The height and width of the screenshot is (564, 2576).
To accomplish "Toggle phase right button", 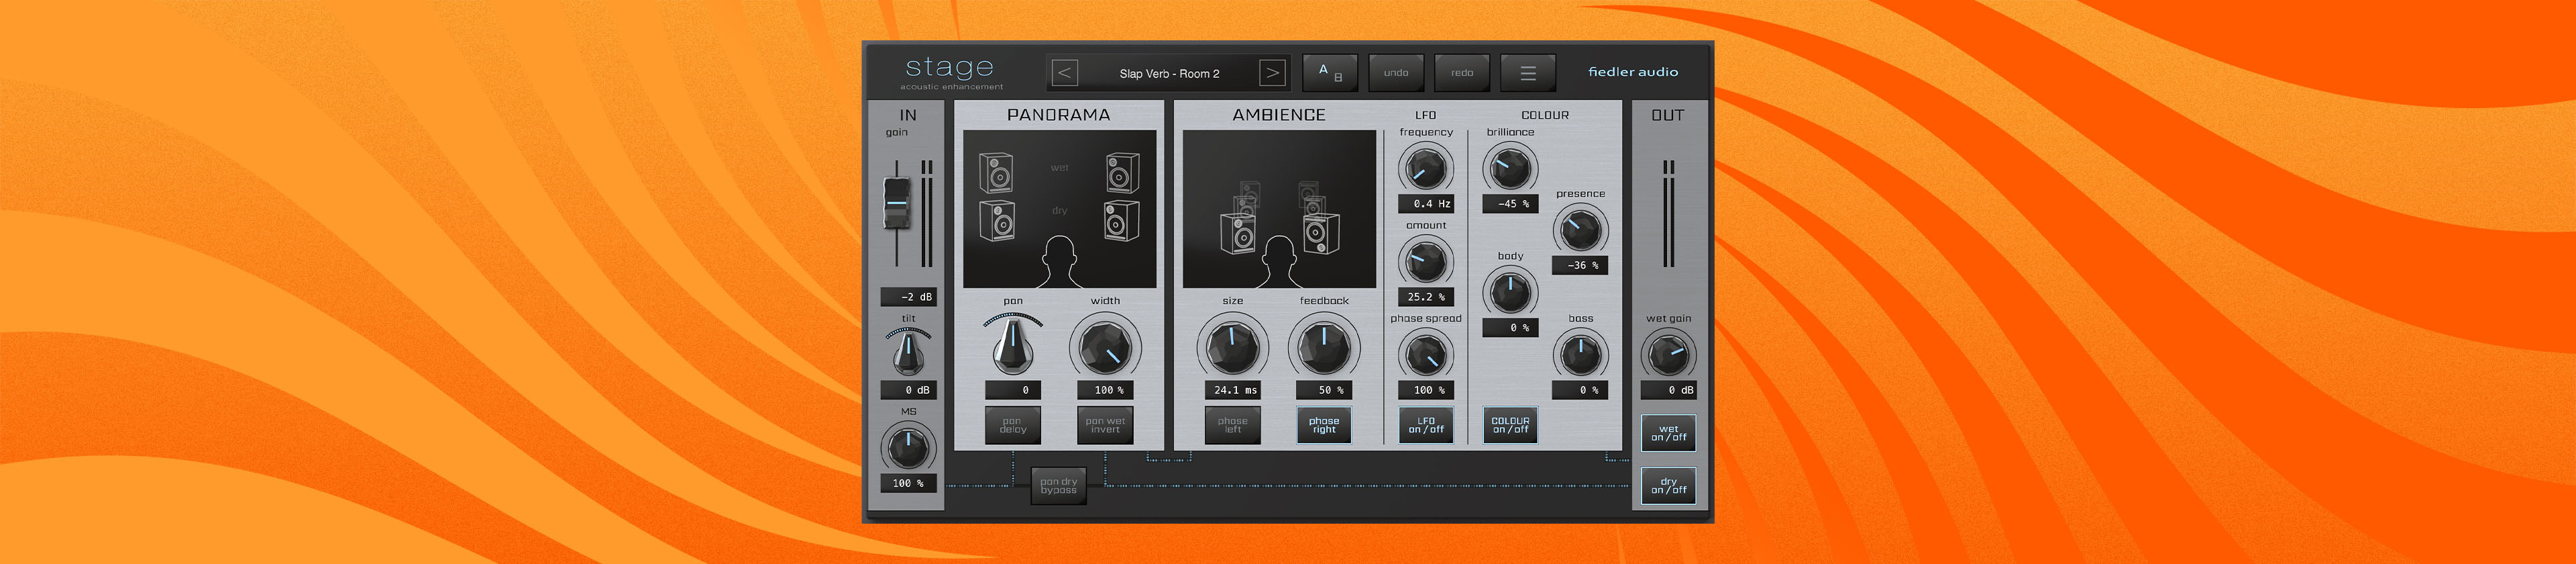I will point(1324,425).
